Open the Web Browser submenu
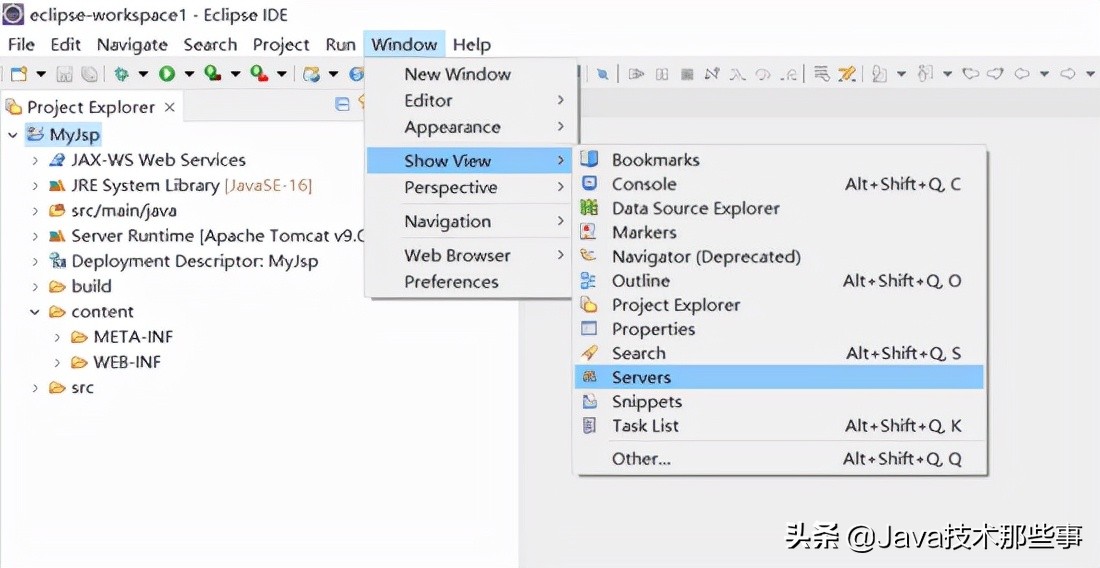This screenshot has width=1100, height=568. click(469, 255)
